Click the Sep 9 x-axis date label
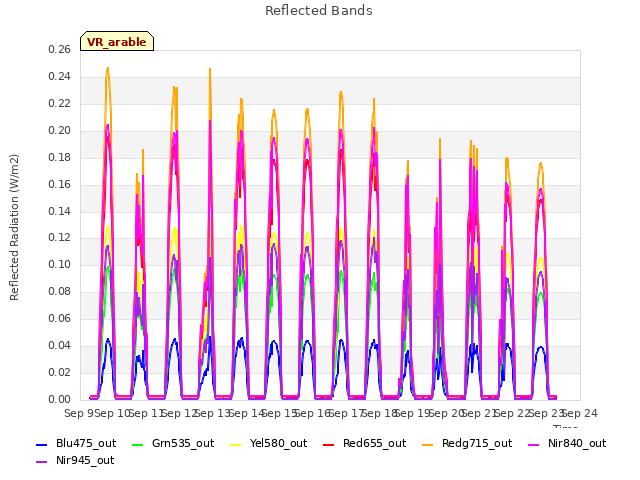640x480 pixels. [79, 413]
